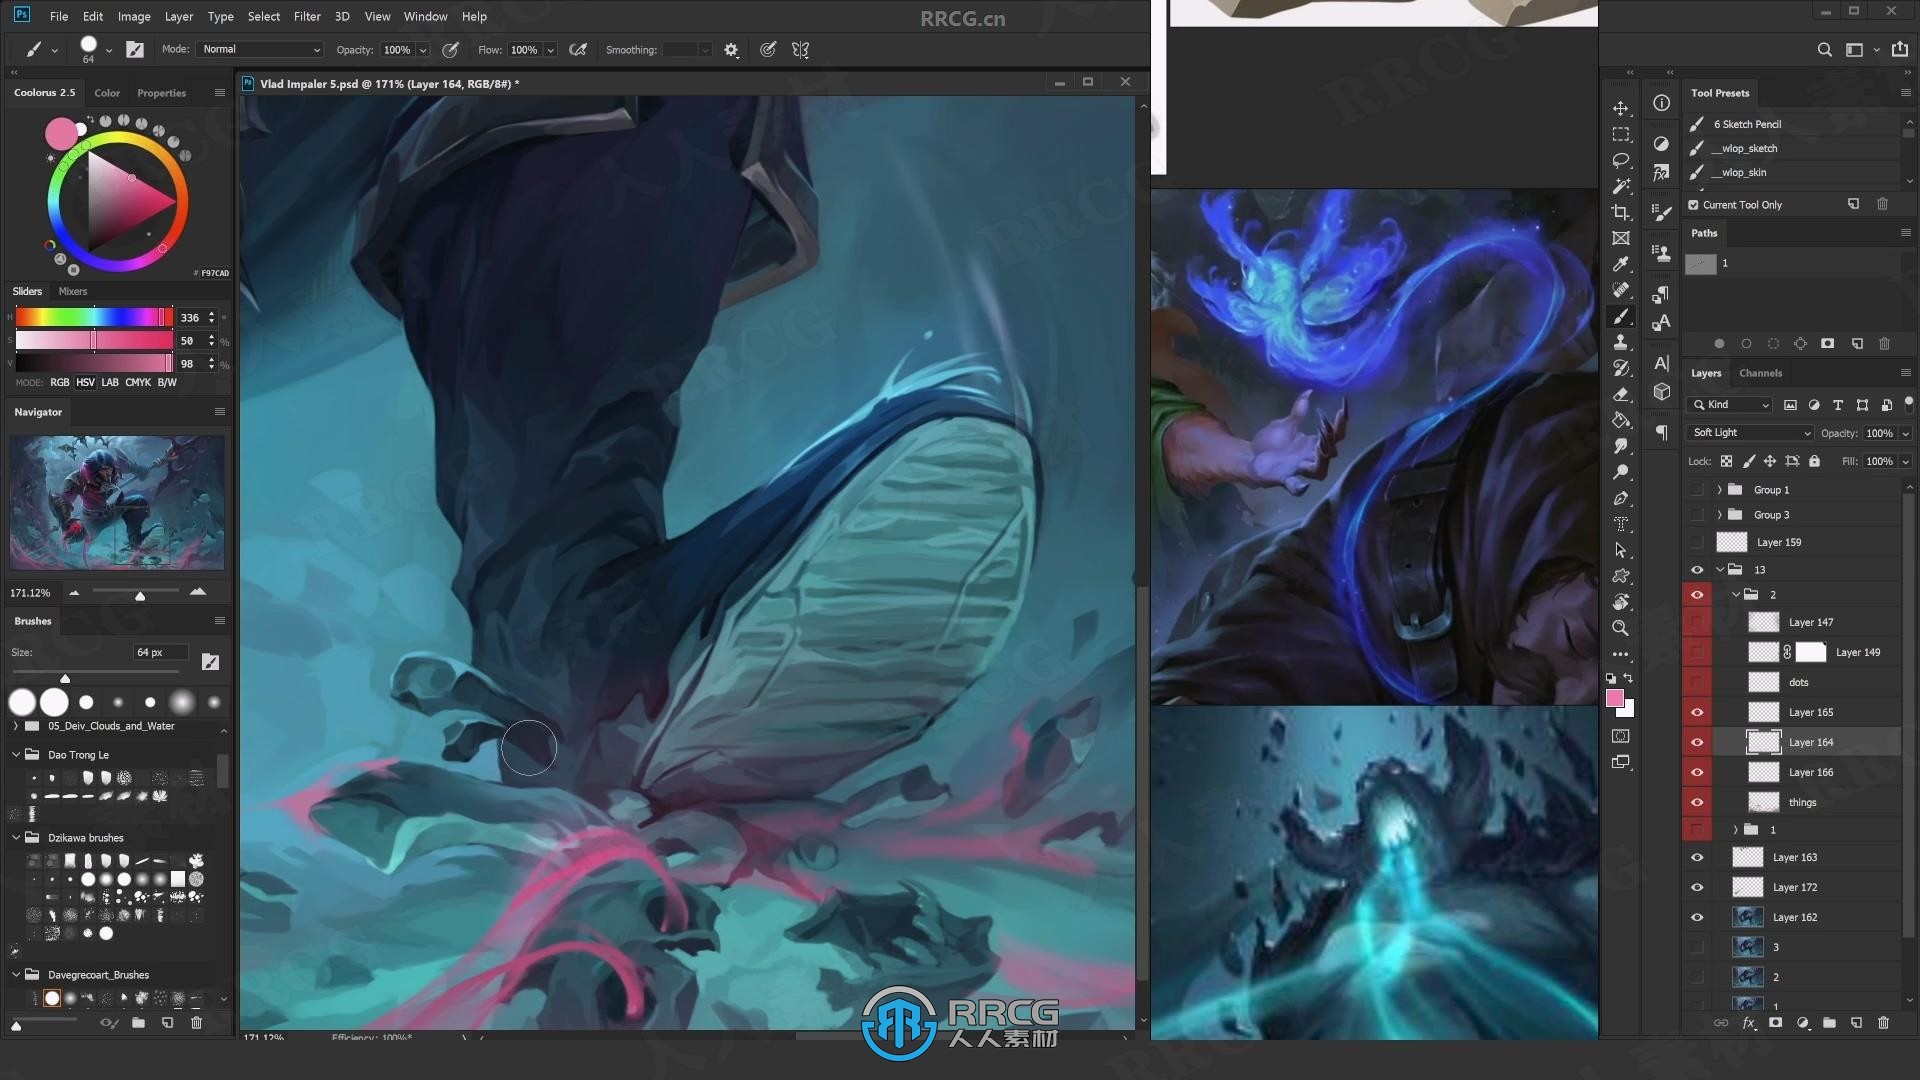This screenshot has width=1920, height=1080.
Task: Select the Eraser tool
Action: coord(1621,394)
